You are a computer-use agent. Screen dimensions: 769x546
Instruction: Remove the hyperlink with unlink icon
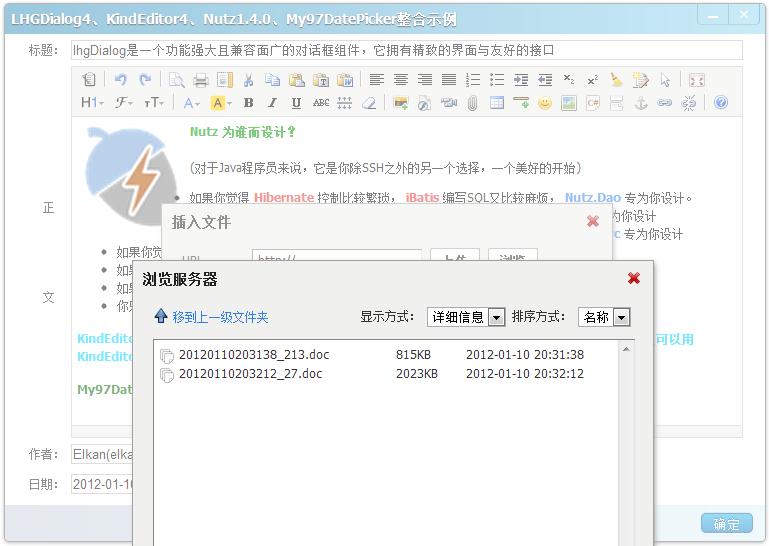tap(689, 103)
